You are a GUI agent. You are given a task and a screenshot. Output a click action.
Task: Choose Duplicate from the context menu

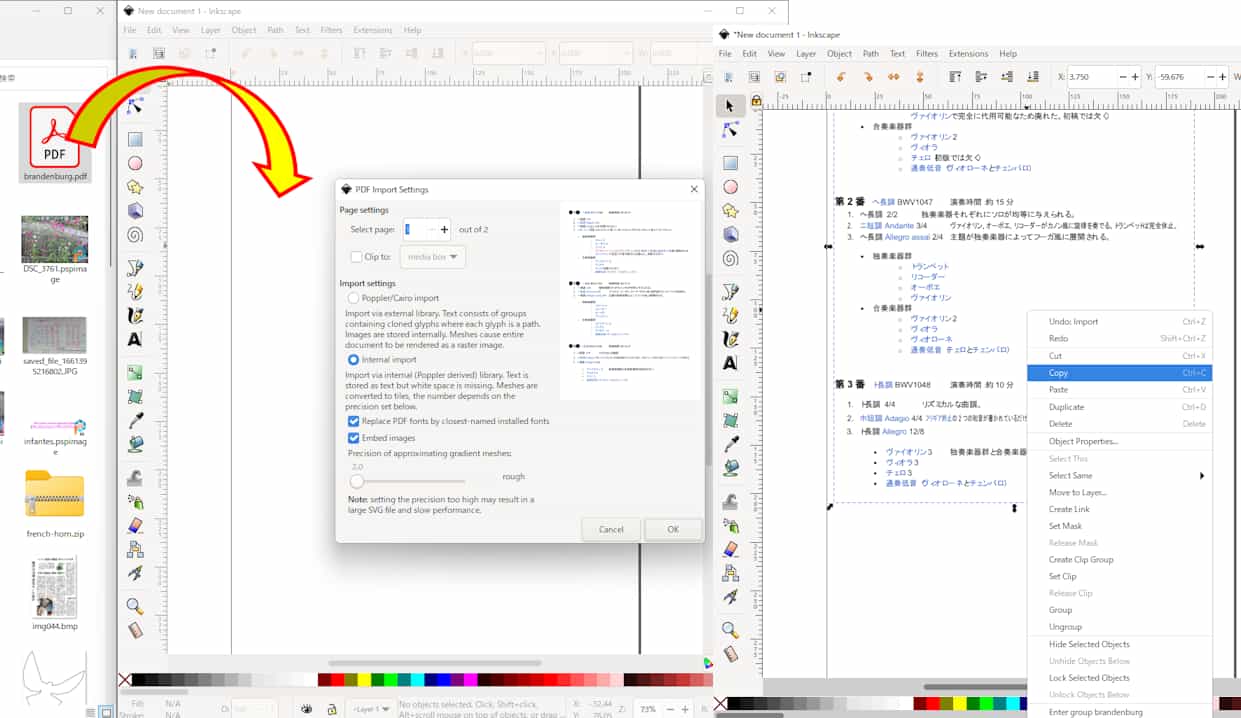click(1065, 406)
